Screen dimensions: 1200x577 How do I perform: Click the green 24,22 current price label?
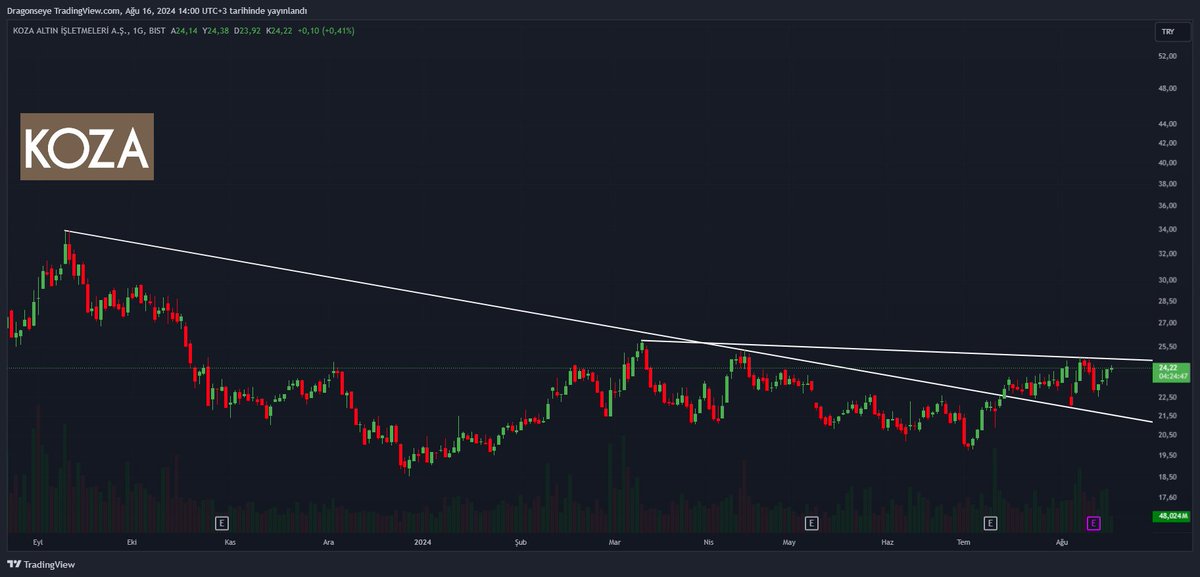coord(1169,373)
